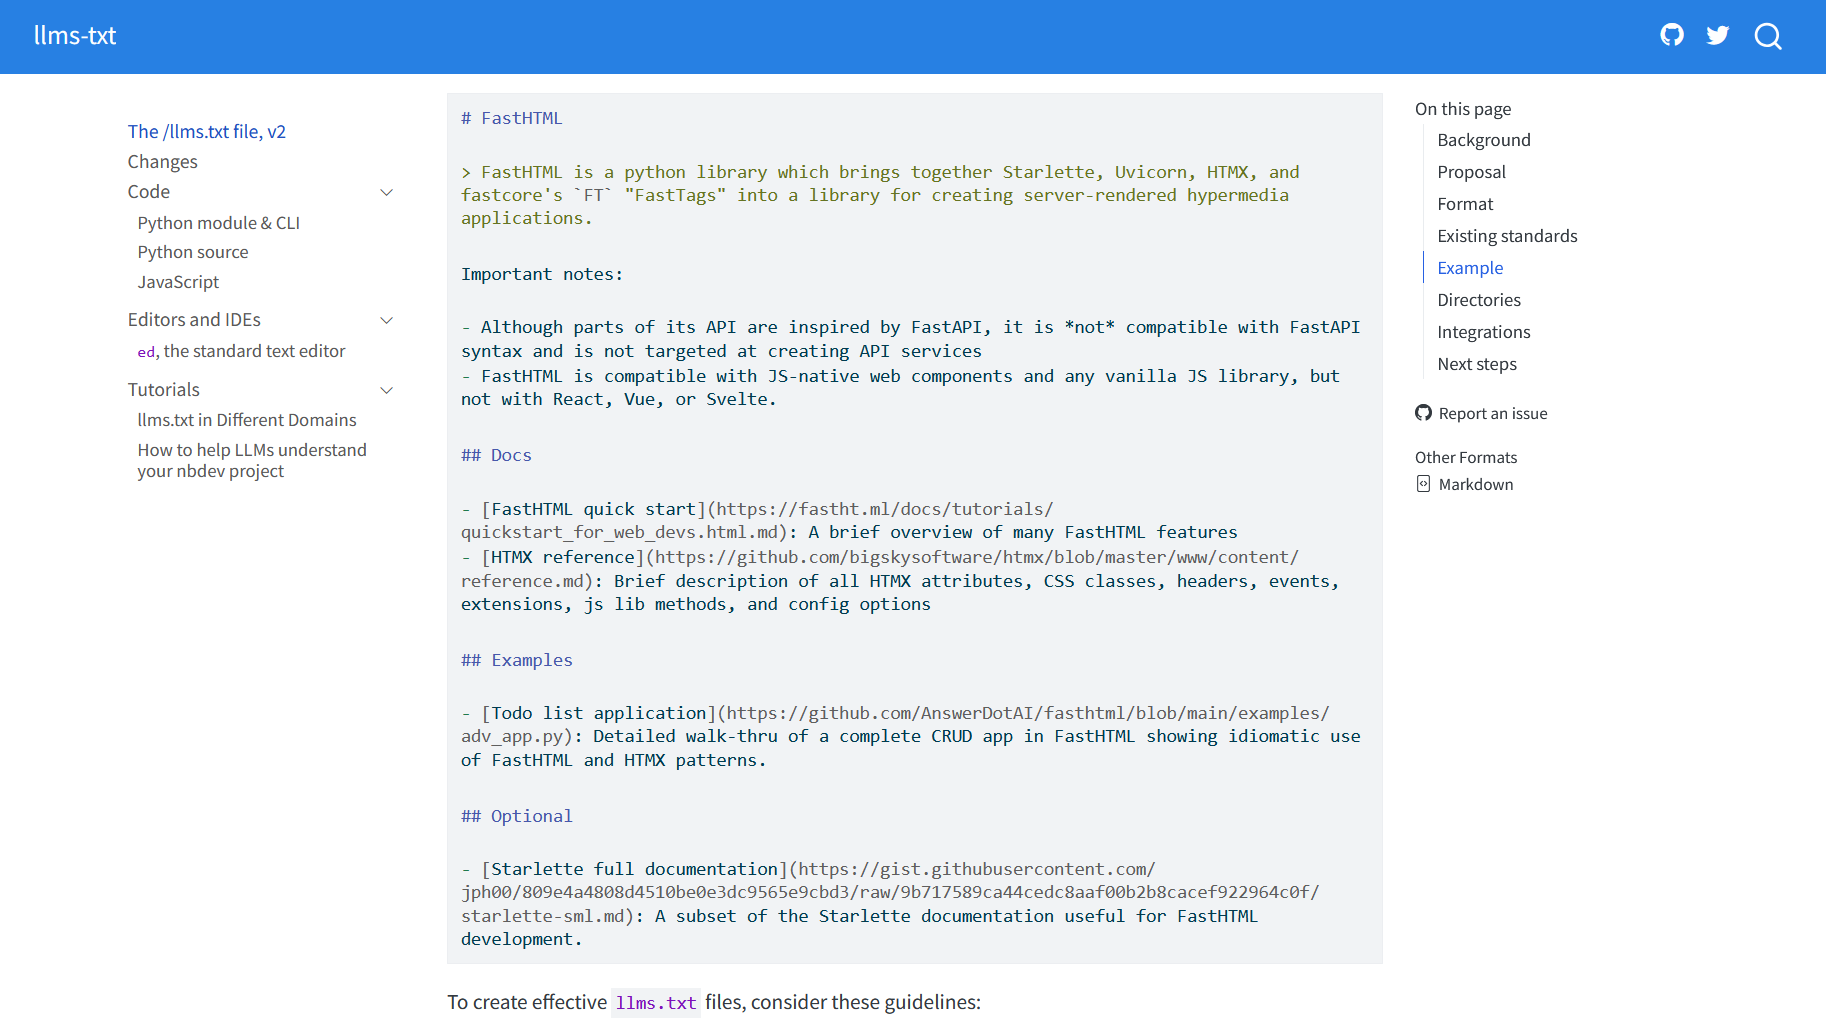Go to llms-txt site title
This screenshot has height=1025, width=1826.
point(75,36)
